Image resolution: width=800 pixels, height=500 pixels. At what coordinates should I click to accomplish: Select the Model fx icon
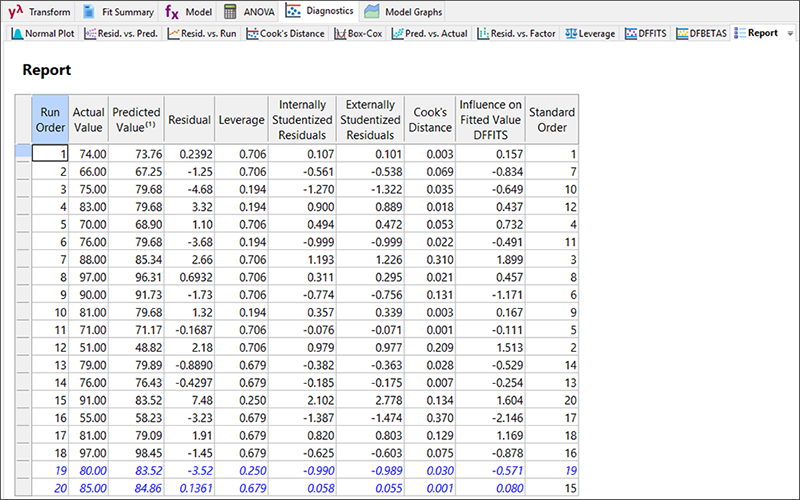pyautogui.click(x=172, y=12)
